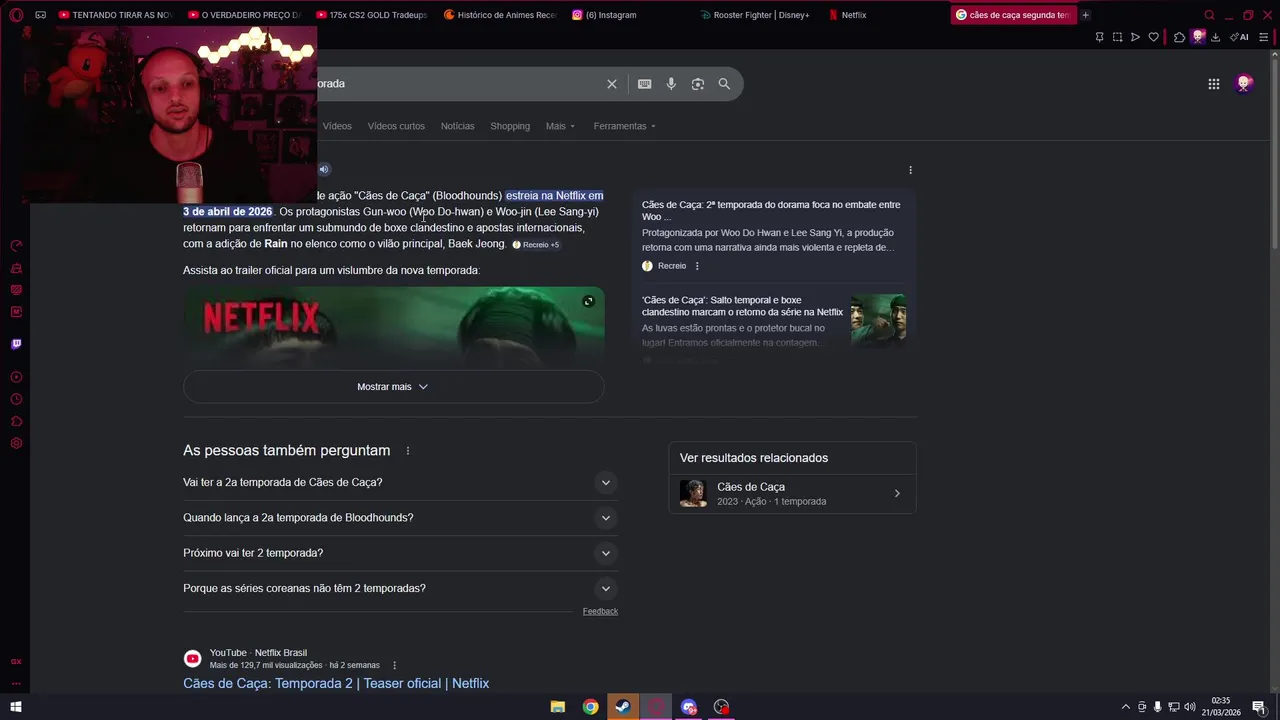The width and height of the screenshot is (1280, 720).
Task: Open the Opera pinboards pin icon
Action: click(1099, 37)
